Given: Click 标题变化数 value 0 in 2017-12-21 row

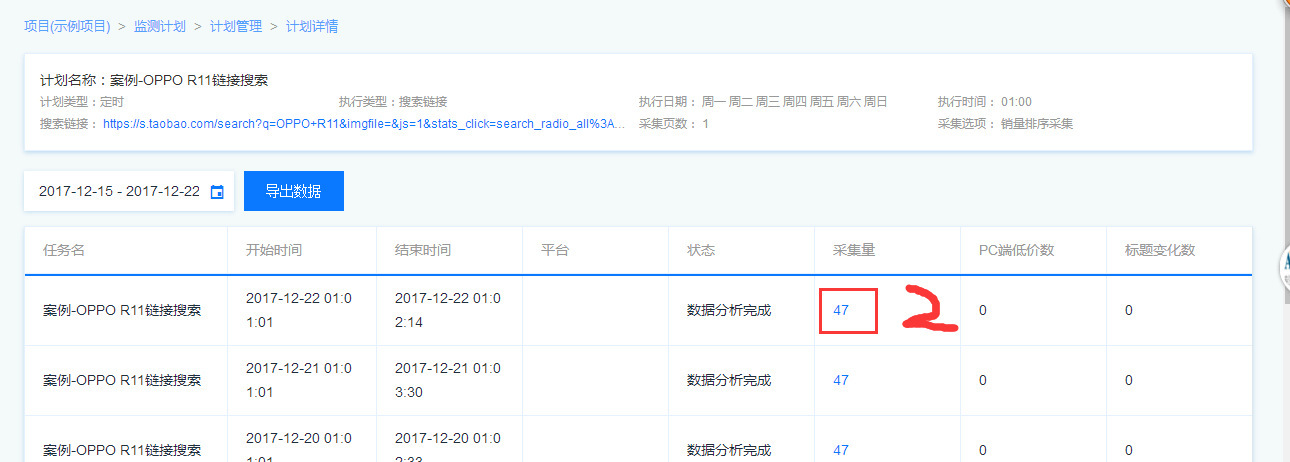Looking at the screenshot, I should 1129,380.
